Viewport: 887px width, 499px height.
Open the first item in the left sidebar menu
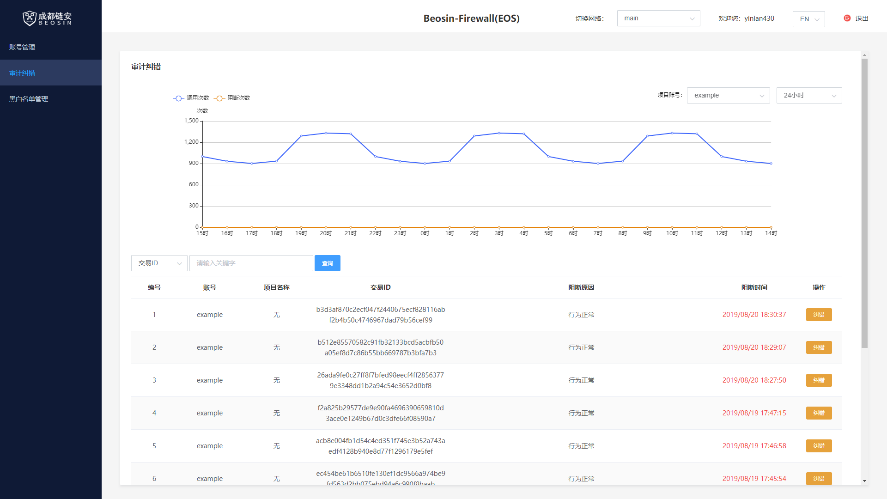51,47
